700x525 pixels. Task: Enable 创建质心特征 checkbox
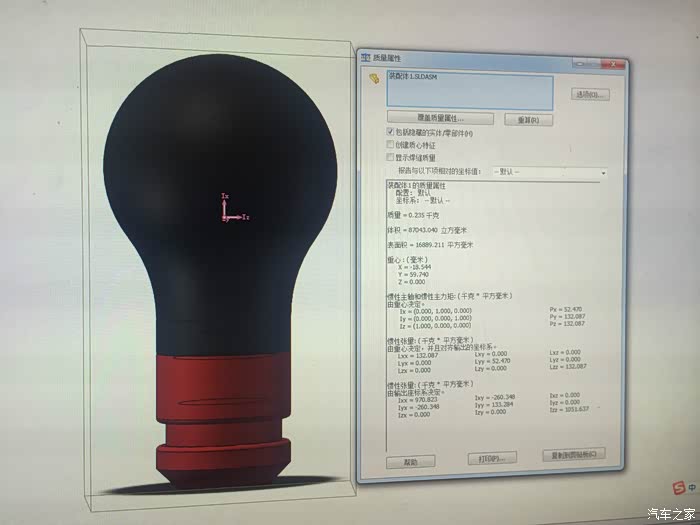pyautogui.click(x=390, y=144)
